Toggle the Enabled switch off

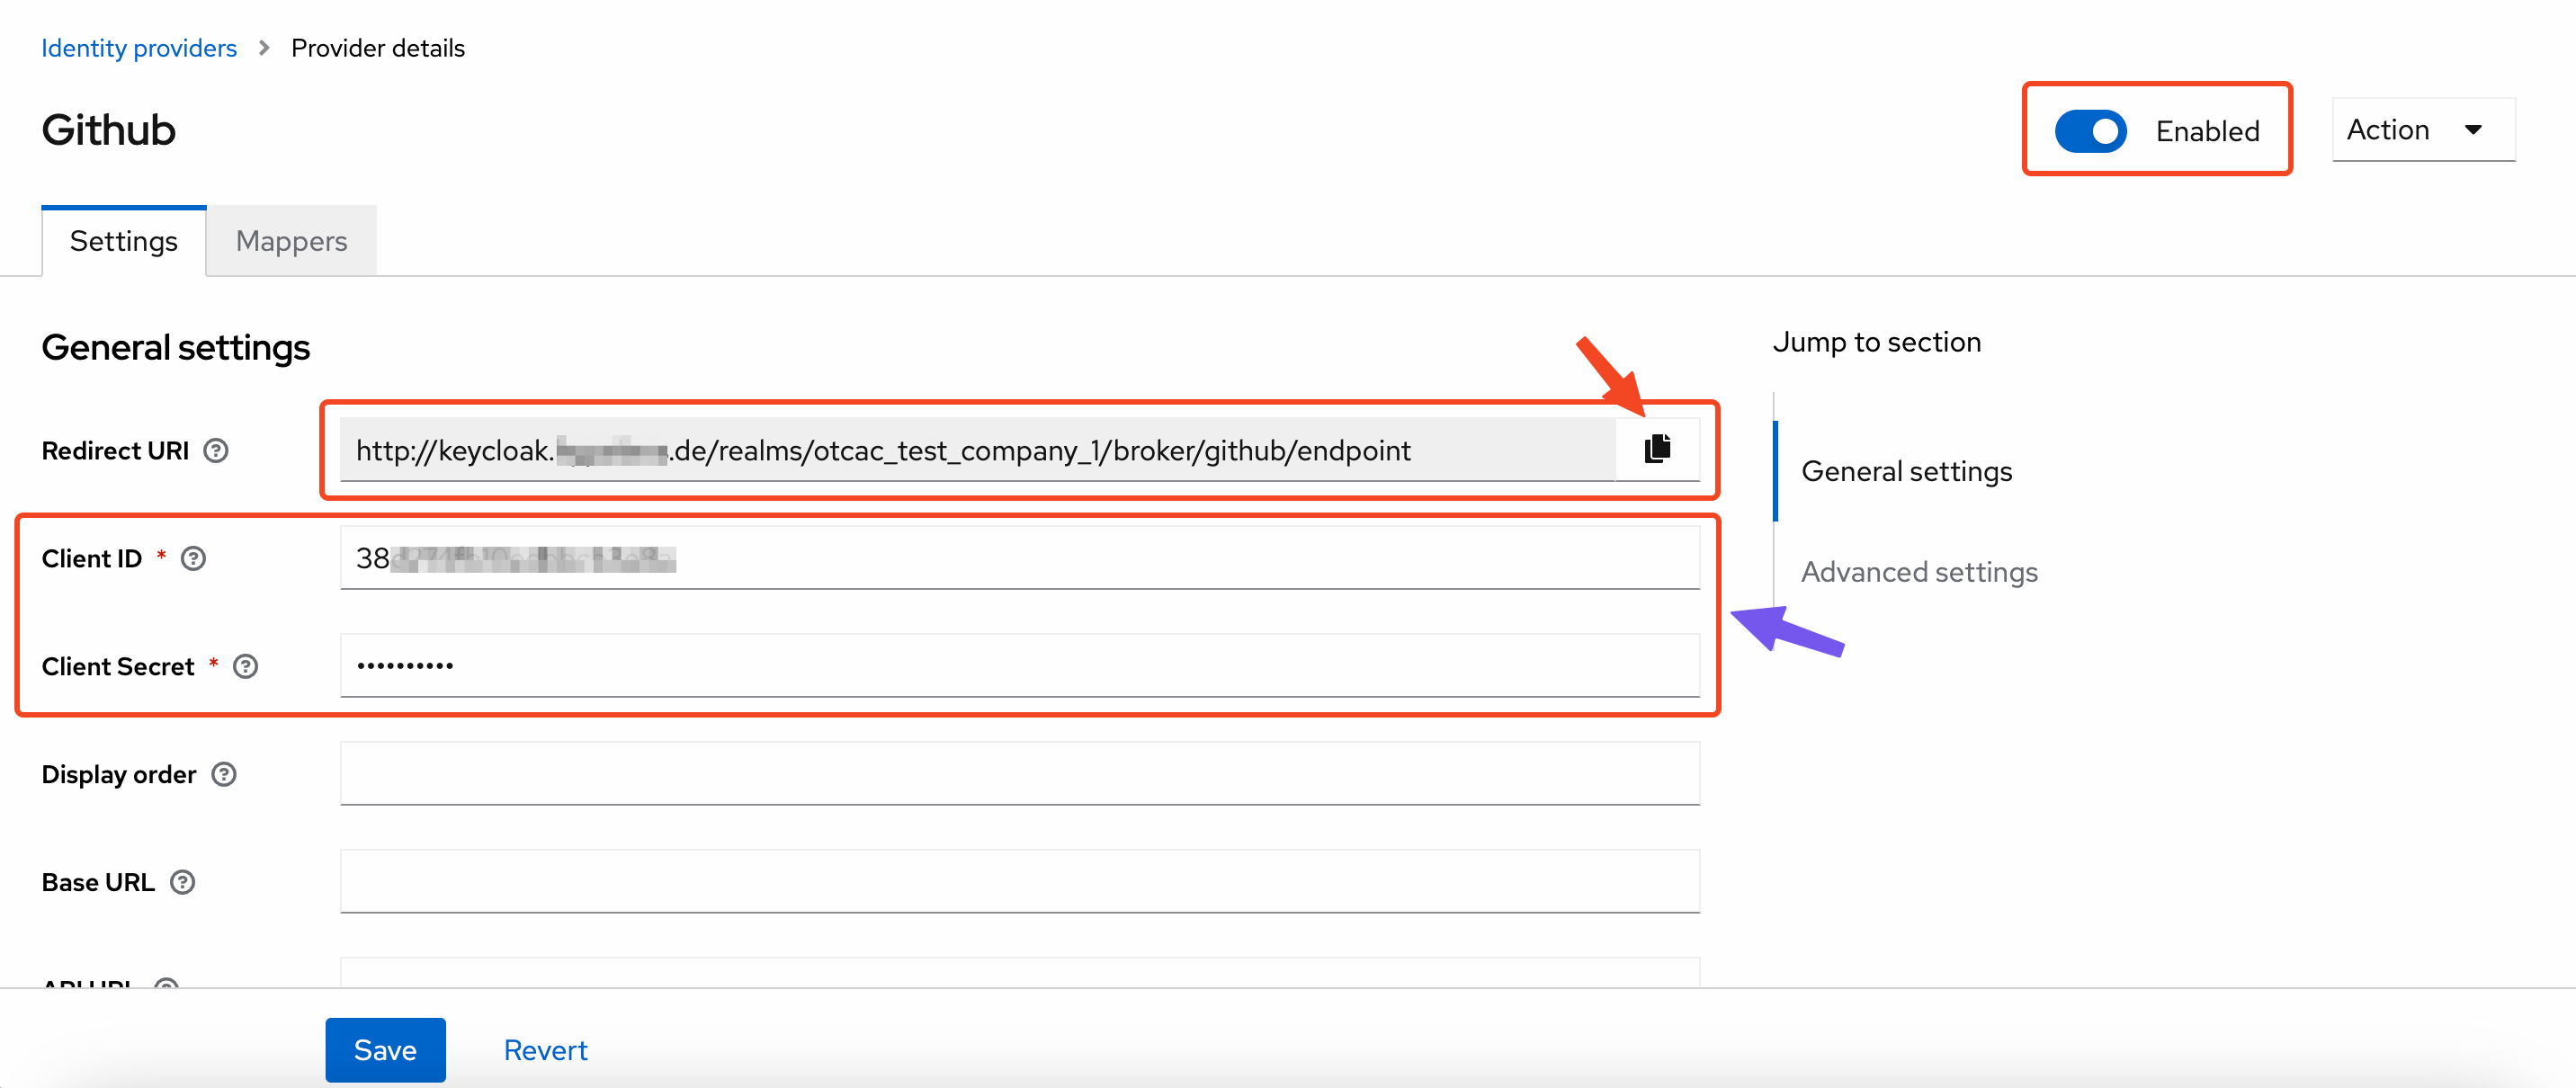(x=2090, y=131)
